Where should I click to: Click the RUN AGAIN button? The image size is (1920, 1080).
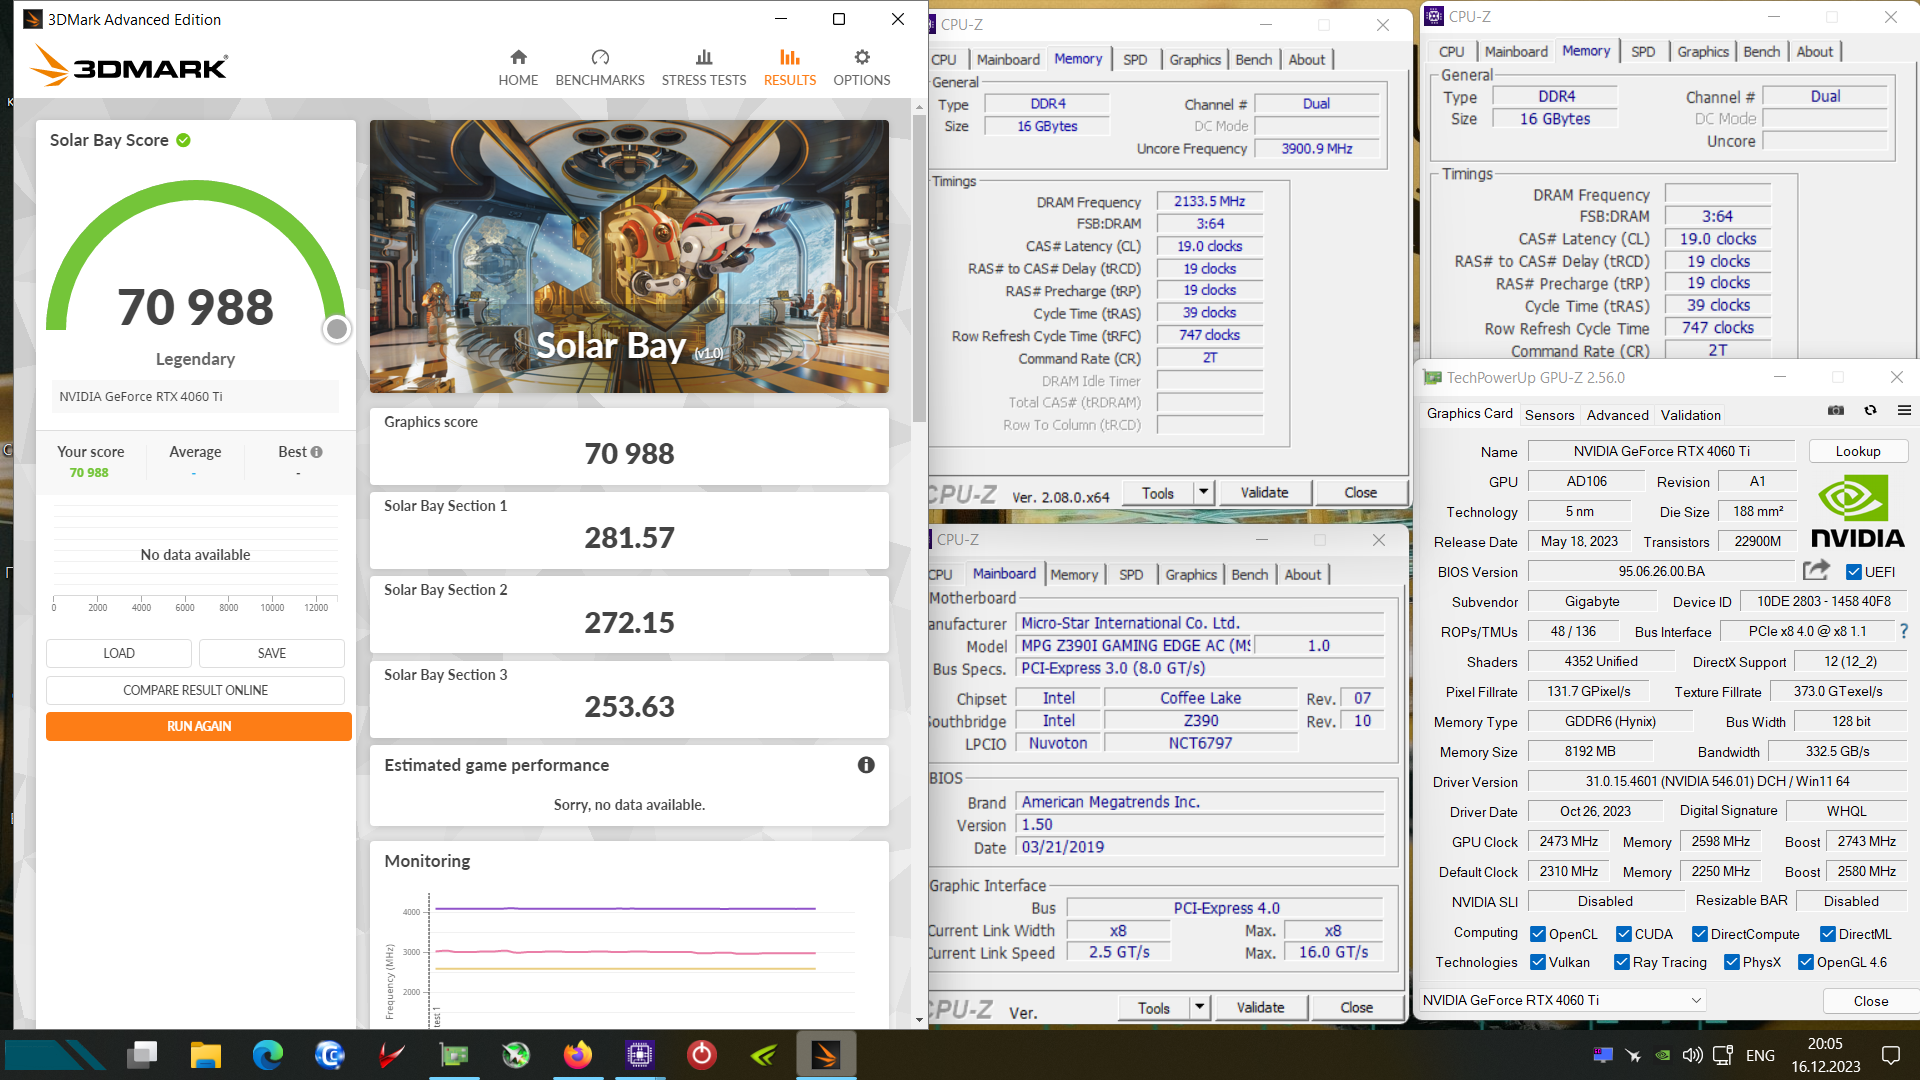point(199,726)
